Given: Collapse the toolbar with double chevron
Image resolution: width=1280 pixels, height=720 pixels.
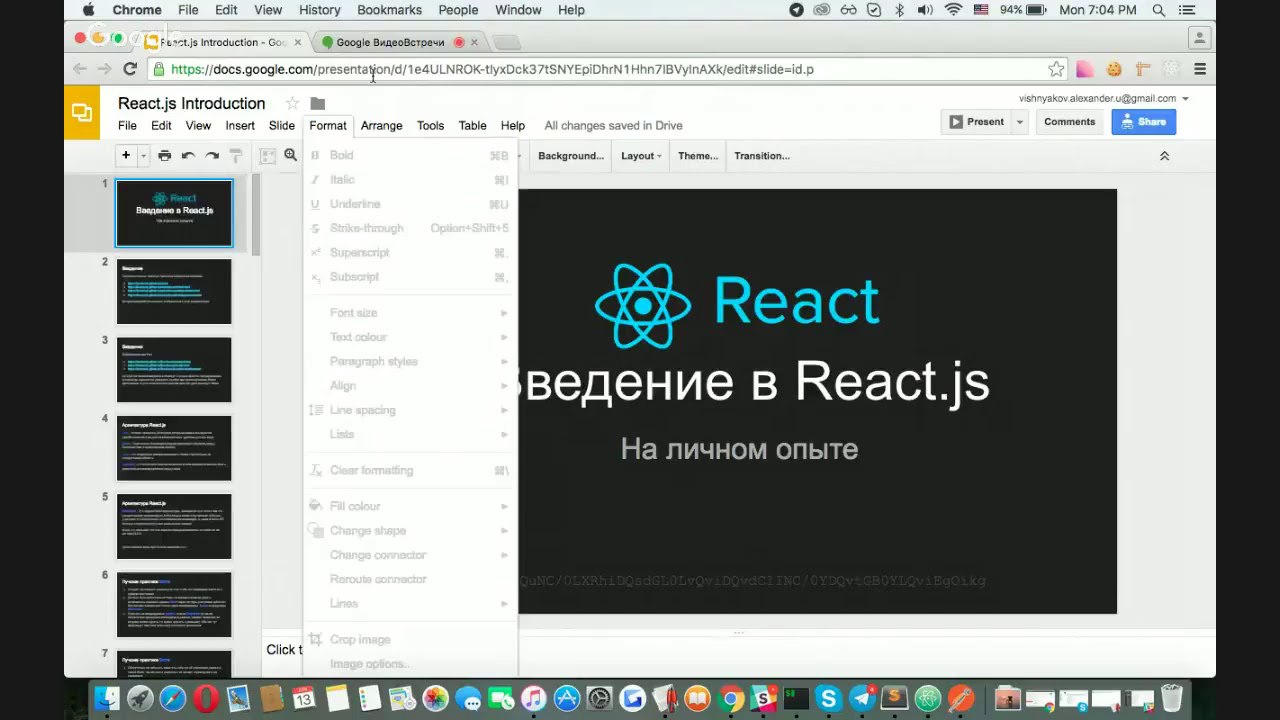Looking at the screenshot, I should tap(1164, 156).
